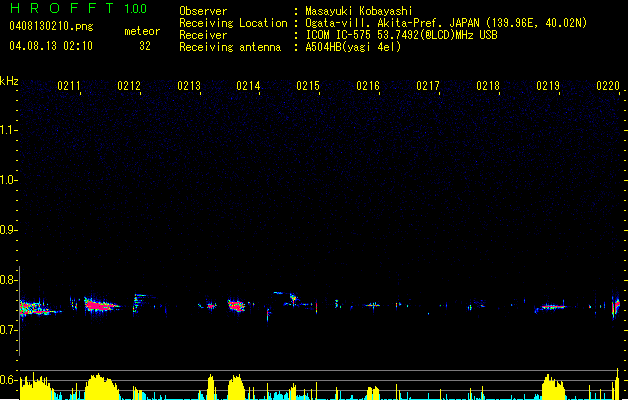Click time marker 0219
Screen dimensions: 629x400
point(548,86)
